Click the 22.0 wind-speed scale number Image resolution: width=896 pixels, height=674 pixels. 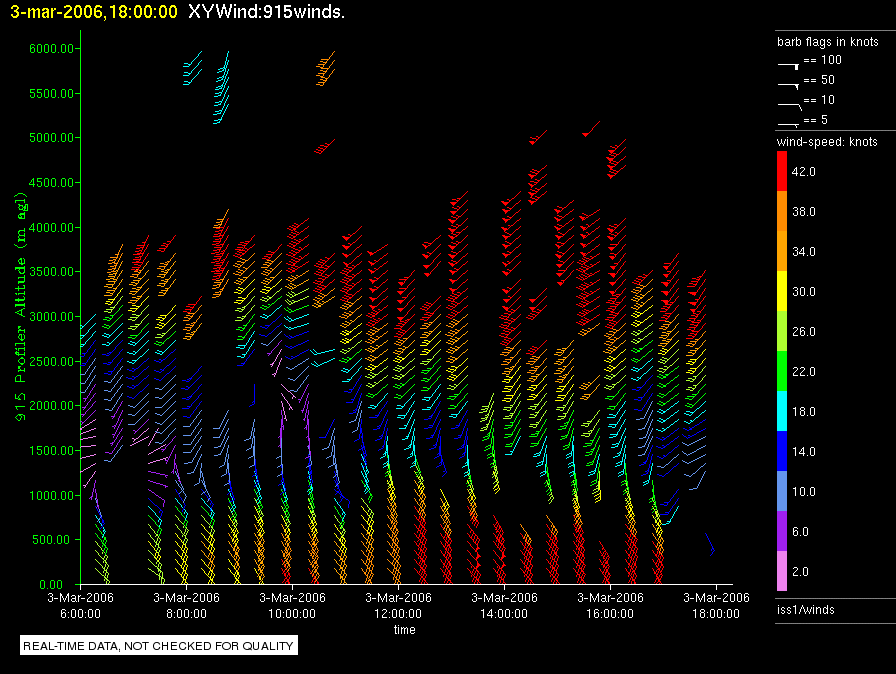(x=803, y=371)
